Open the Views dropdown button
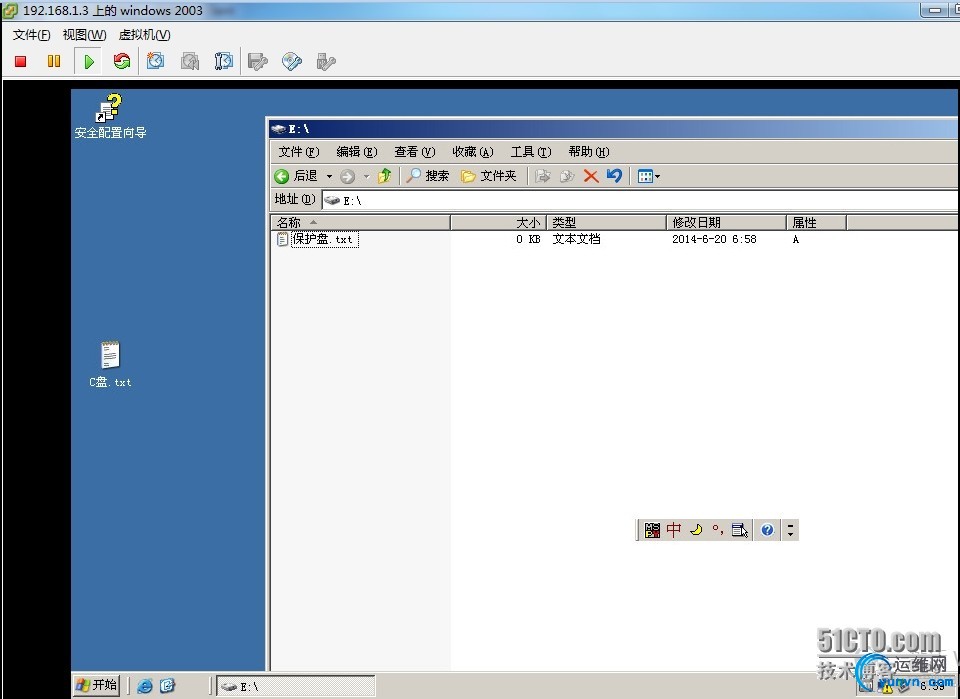This screenshot has height=699, width=960. 648,176
